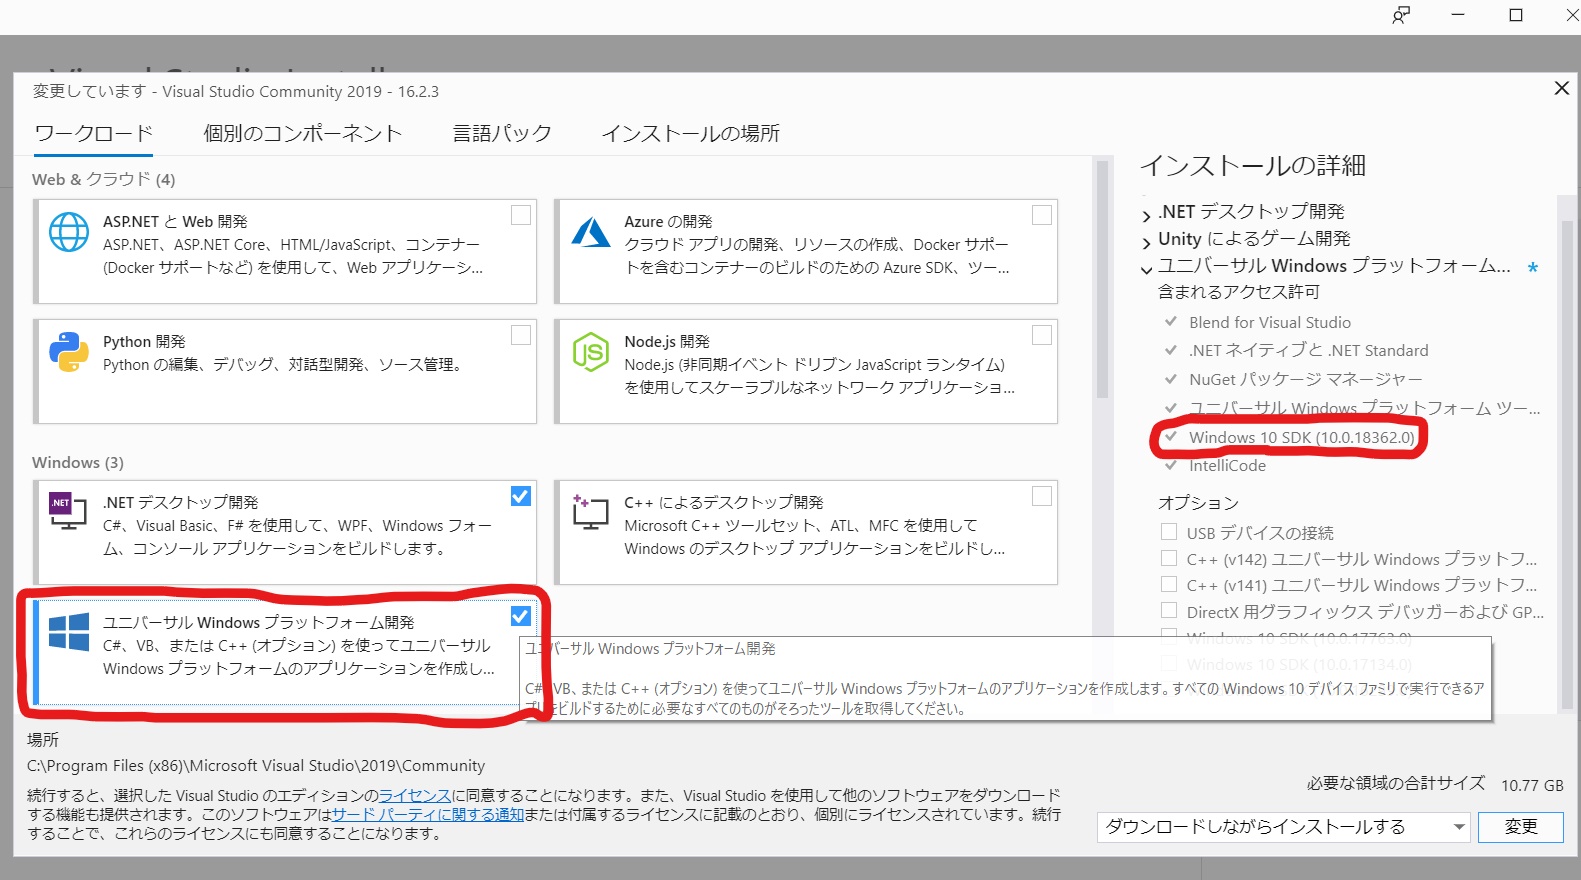The image size is (1581, 880).
Task: Uncheck the Universal Windows Platform development workload
Action: coord(521,616)
